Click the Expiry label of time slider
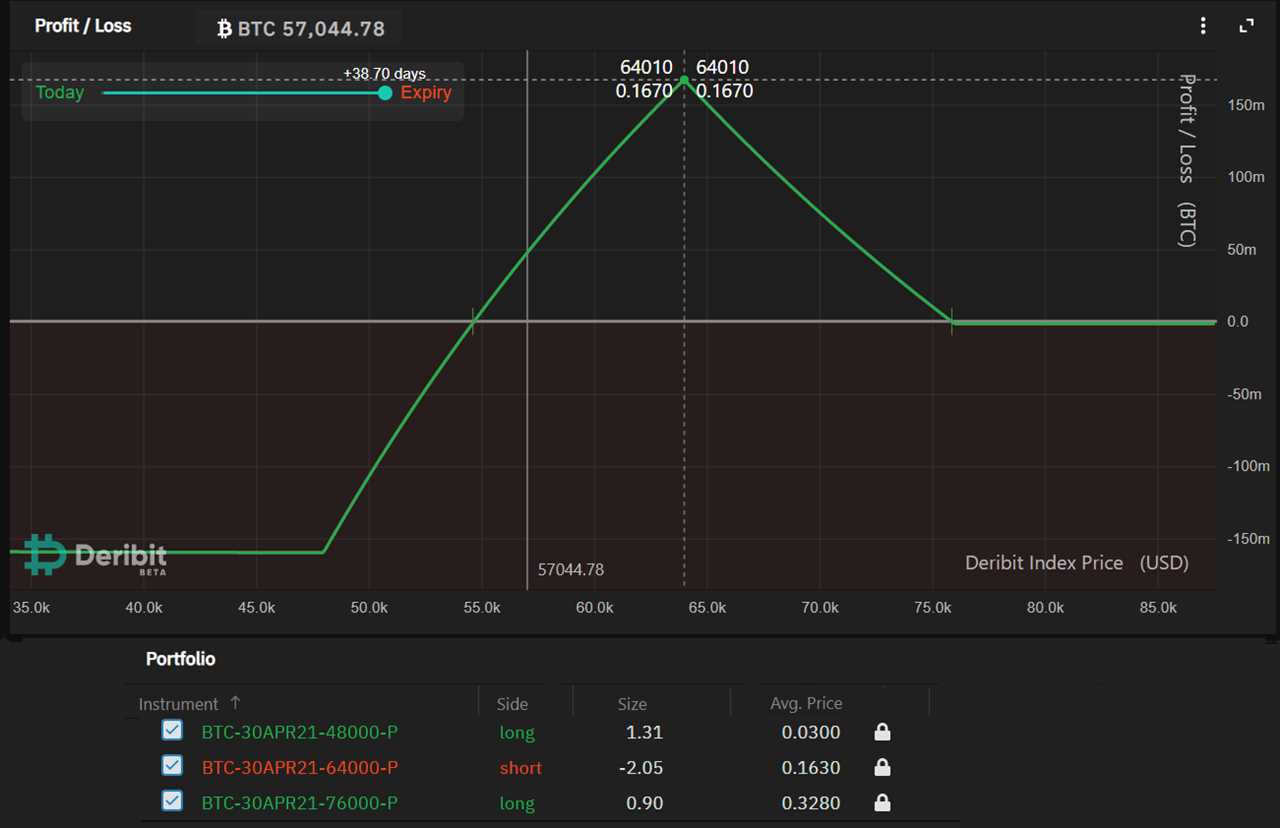This screenshot has width=1280, height=828. (426, 93)
